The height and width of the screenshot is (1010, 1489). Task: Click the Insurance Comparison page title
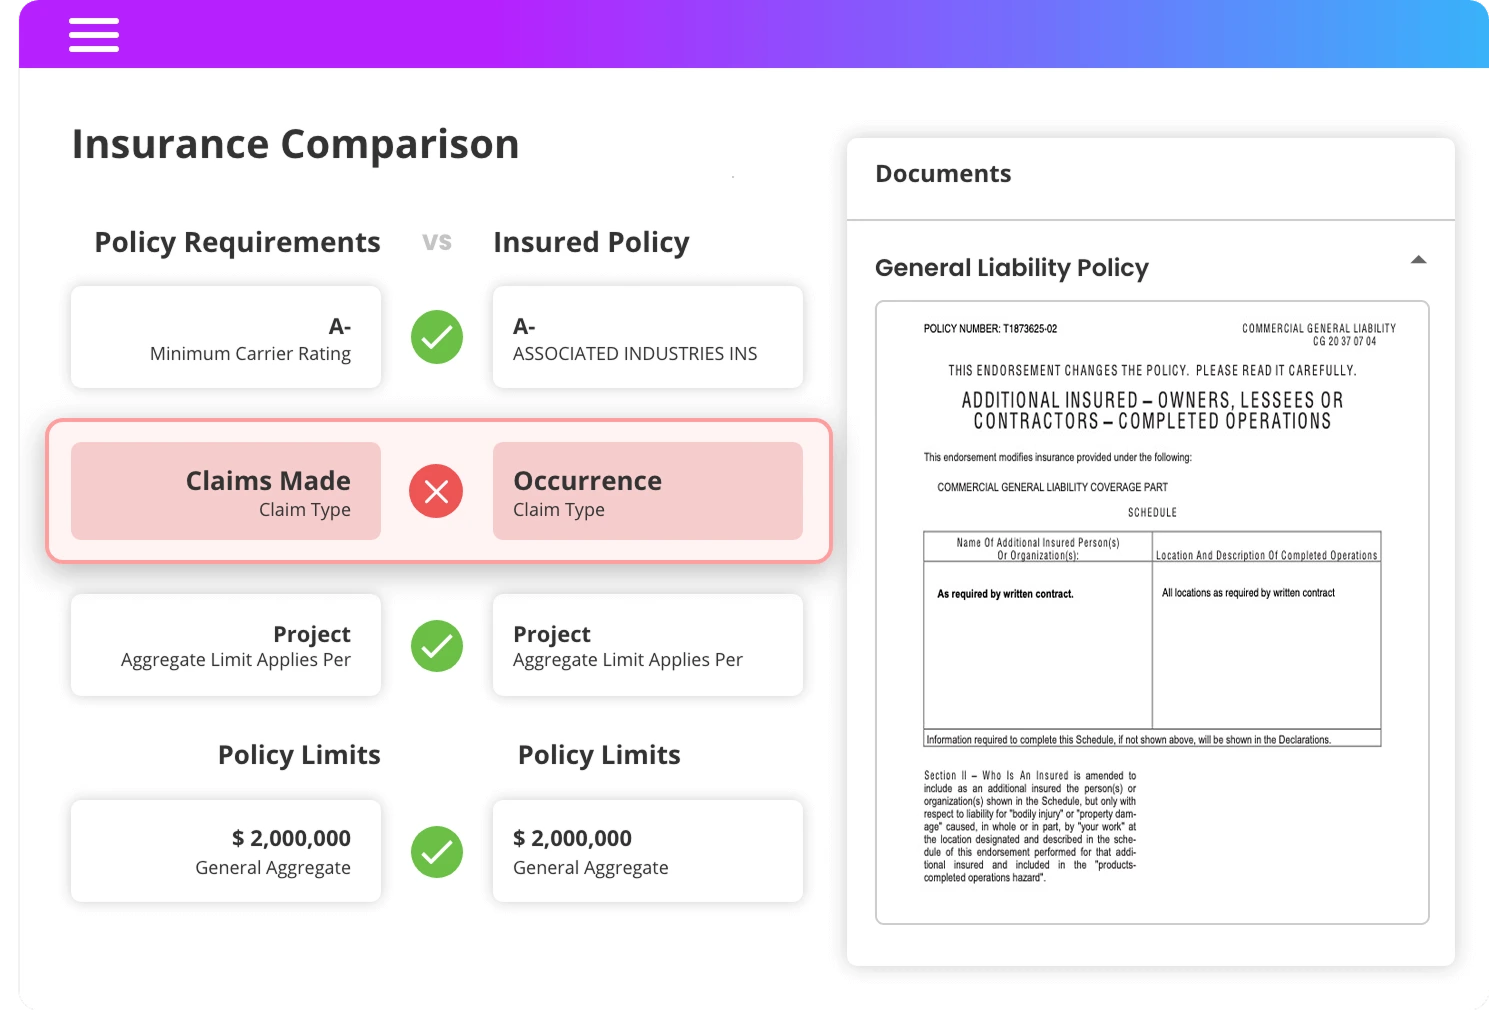click(x=295, y=144)
